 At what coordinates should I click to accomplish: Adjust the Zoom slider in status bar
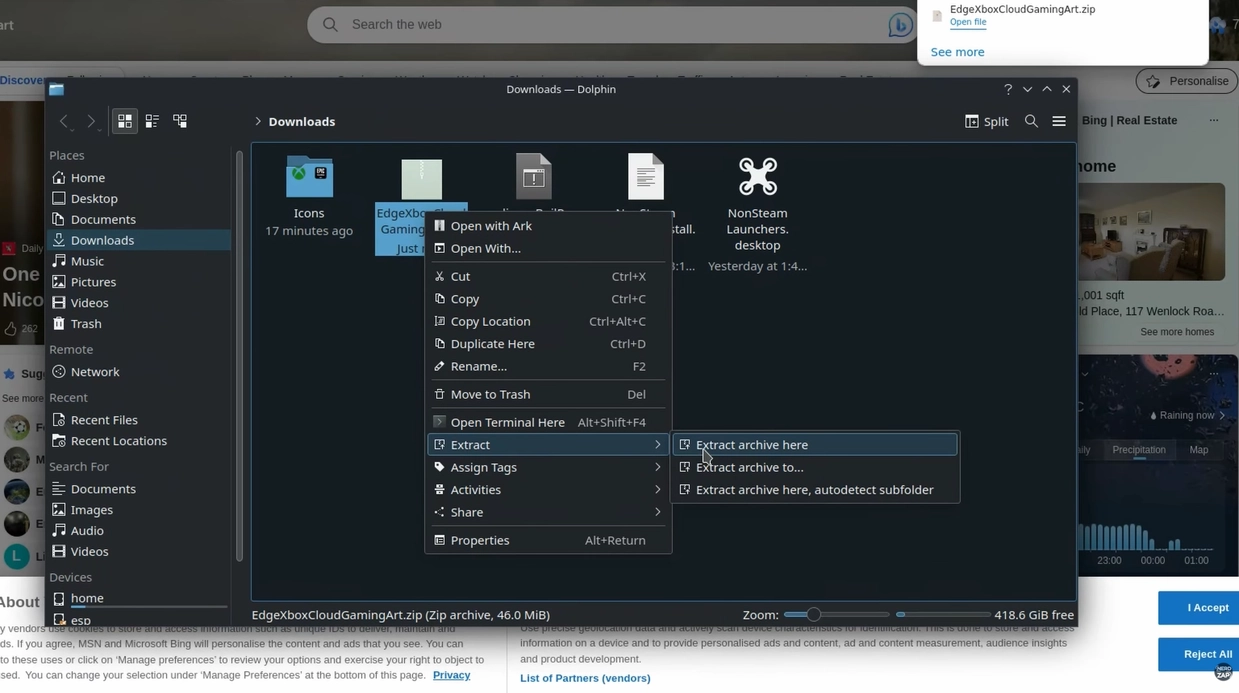(x=814, y=615)
